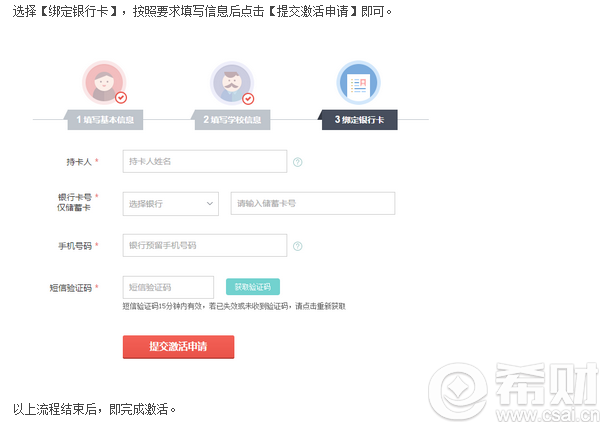This screenshot has width=600, height=422.
Task: Click the 银行预留手机号码 phone field
Action: coord(204,245)
